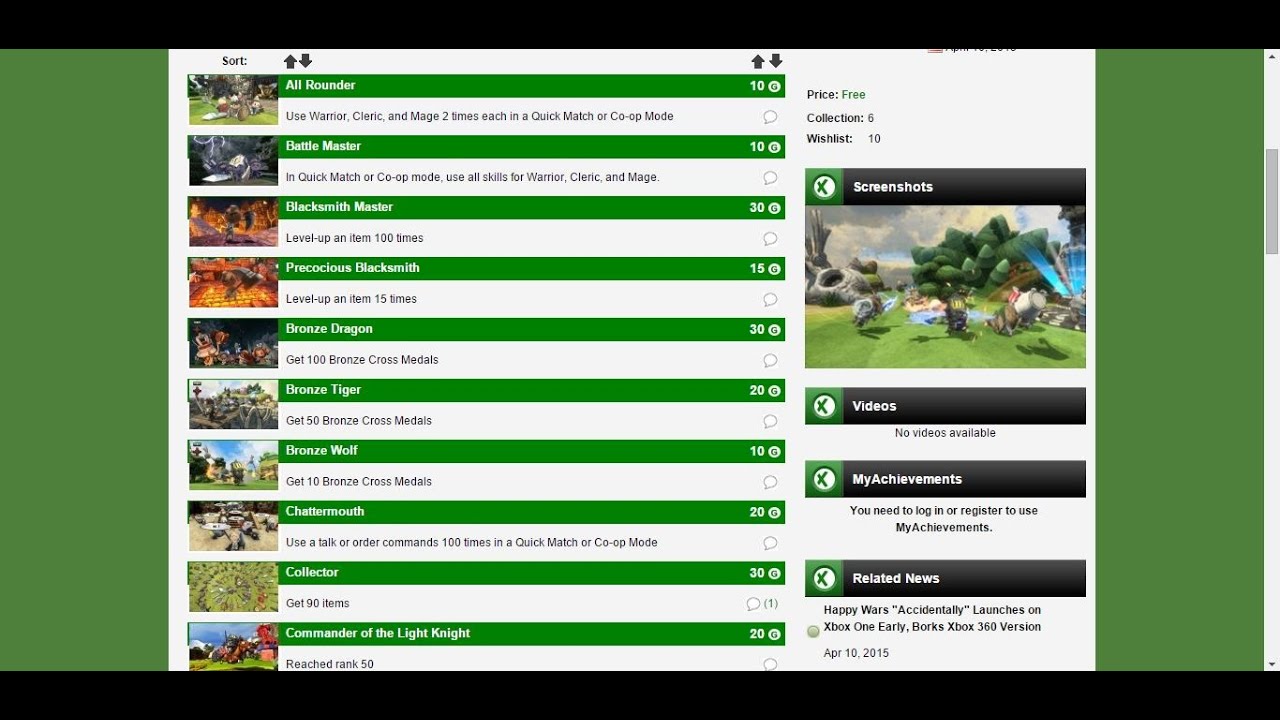The width and height of the screenshot is (1280, 720).
Task: Open comments bubble for Blacksmith Master achievement
Action: [x=770, y=239]
